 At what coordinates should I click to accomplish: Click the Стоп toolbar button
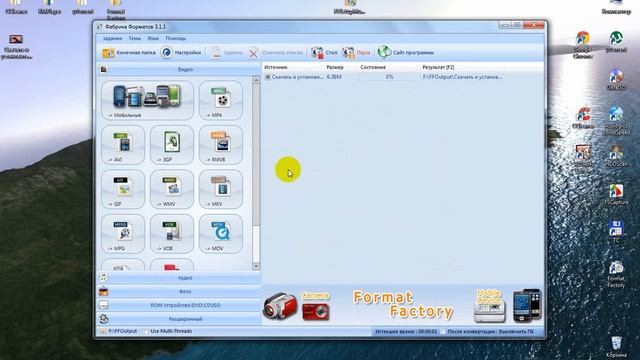[x=324, y=53]
